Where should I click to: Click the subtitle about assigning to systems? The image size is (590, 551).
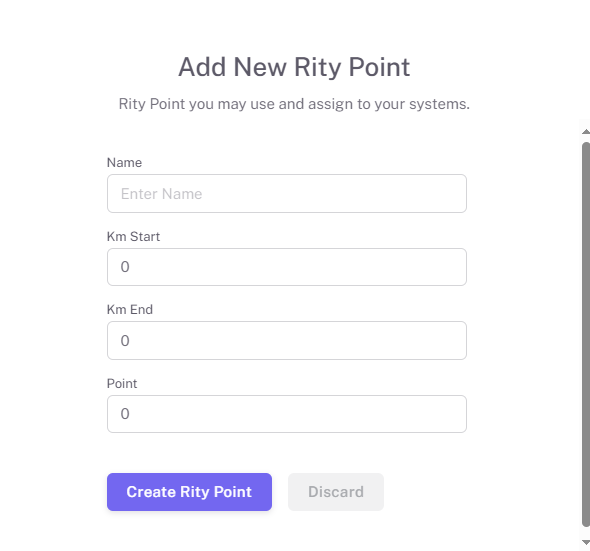pos(294,104)
